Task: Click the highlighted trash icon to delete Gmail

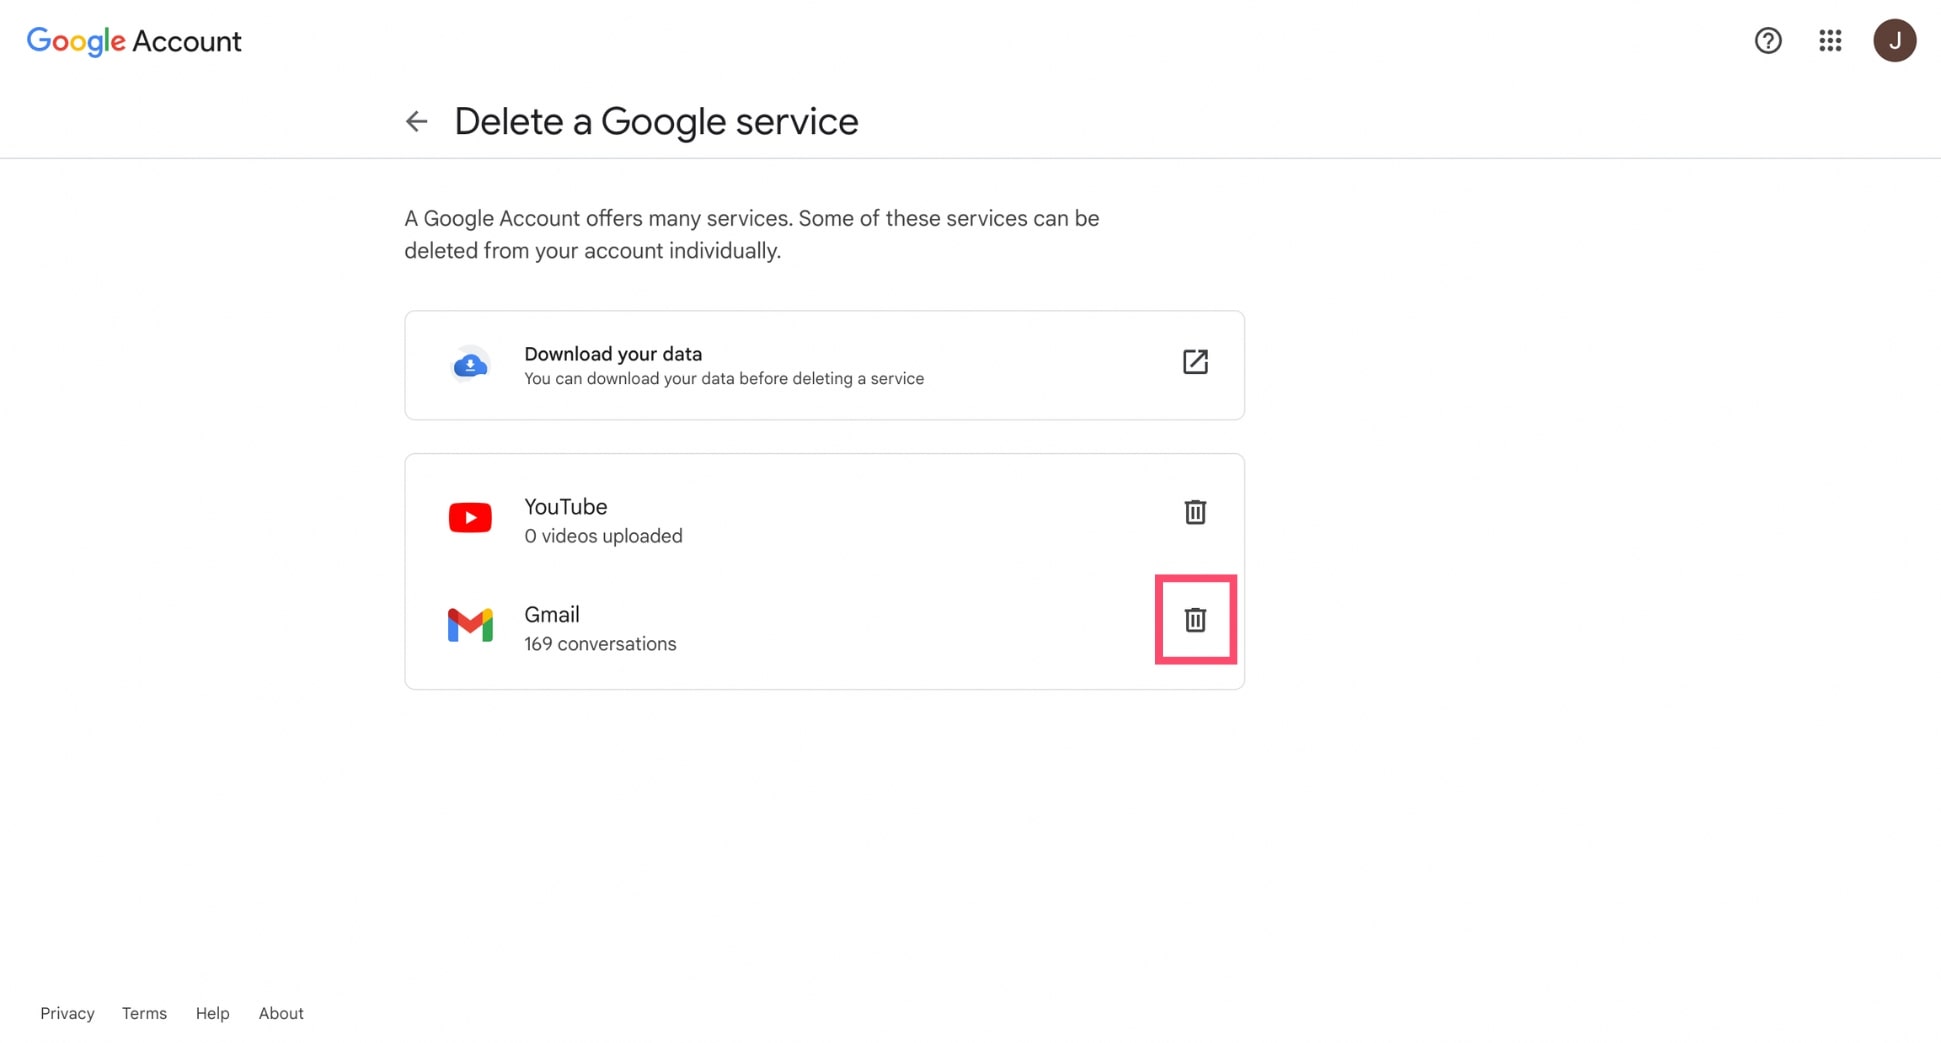Action: (1196, 619)
